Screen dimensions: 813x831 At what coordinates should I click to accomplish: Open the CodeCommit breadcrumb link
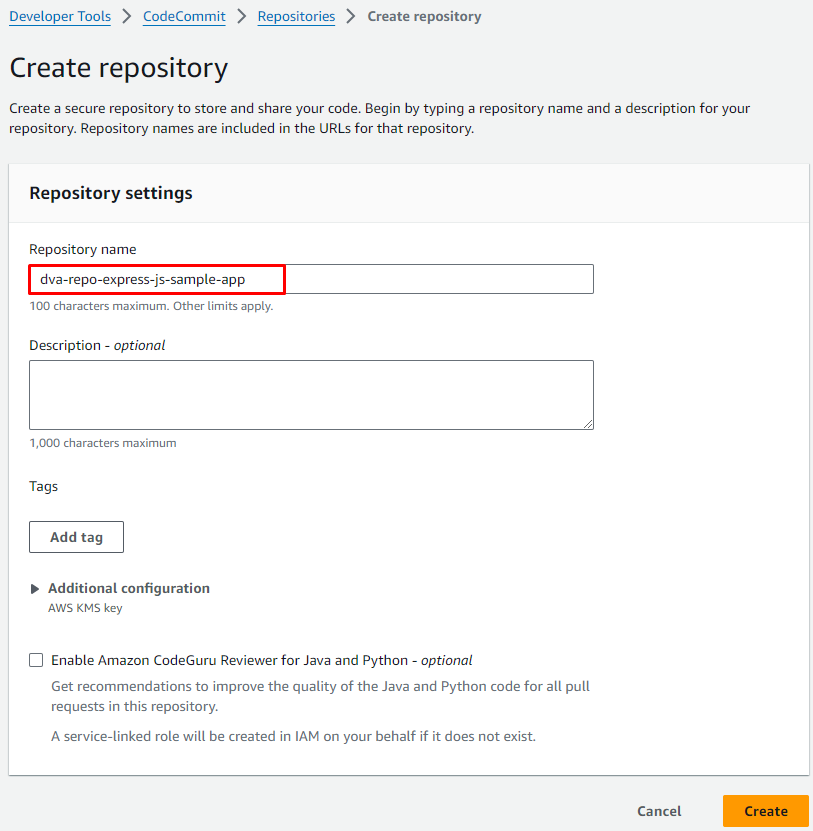click(184, 17)
